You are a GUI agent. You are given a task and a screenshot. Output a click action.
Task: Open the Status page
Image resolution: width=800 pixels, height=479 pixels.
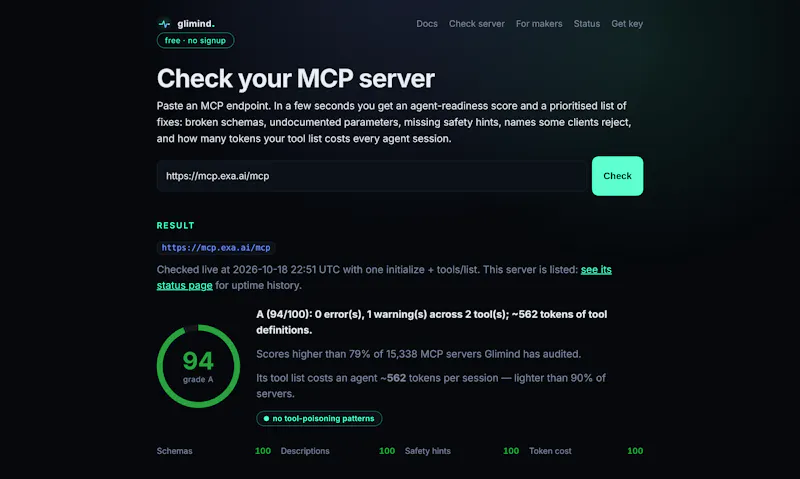coord(586,23)
